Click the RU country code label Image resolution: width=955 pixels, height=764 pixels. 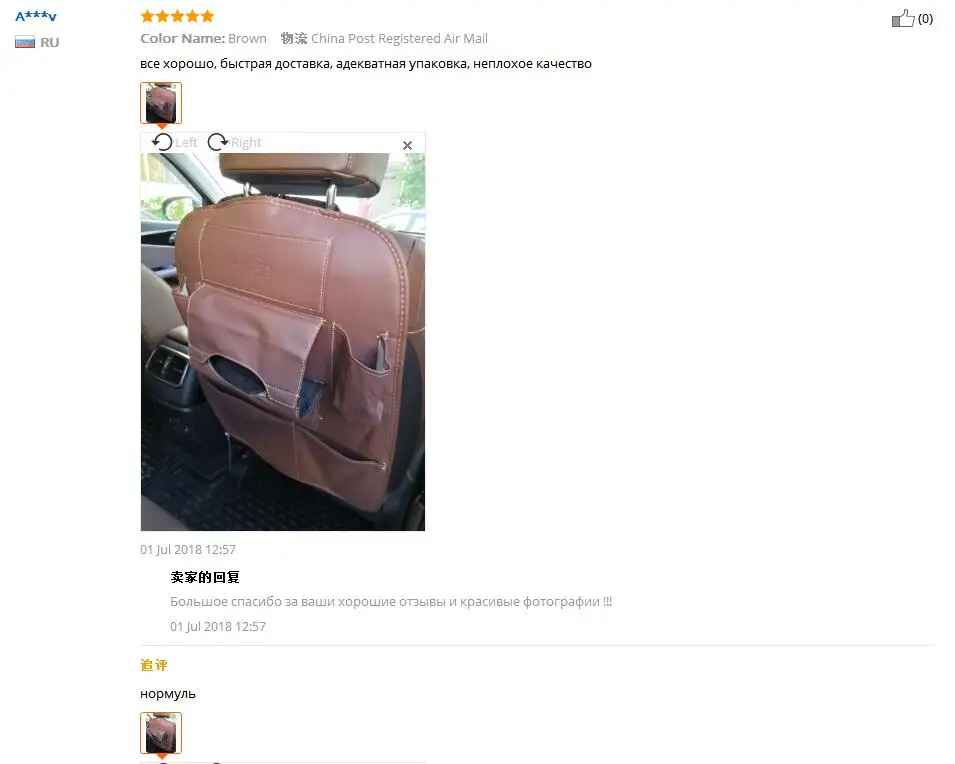(50, 43)
